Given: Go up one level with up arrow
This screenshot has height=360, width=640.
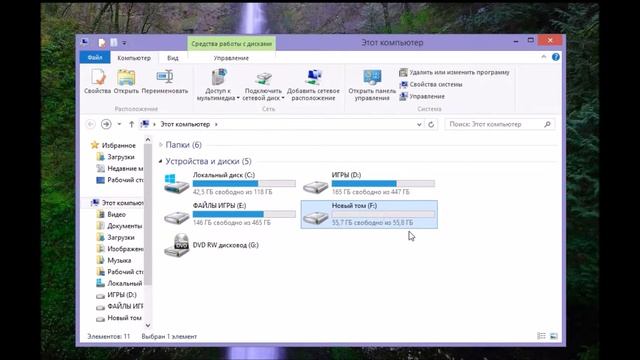Looking at the screenshot, I should pyautogui.click(x=131, y=124).
